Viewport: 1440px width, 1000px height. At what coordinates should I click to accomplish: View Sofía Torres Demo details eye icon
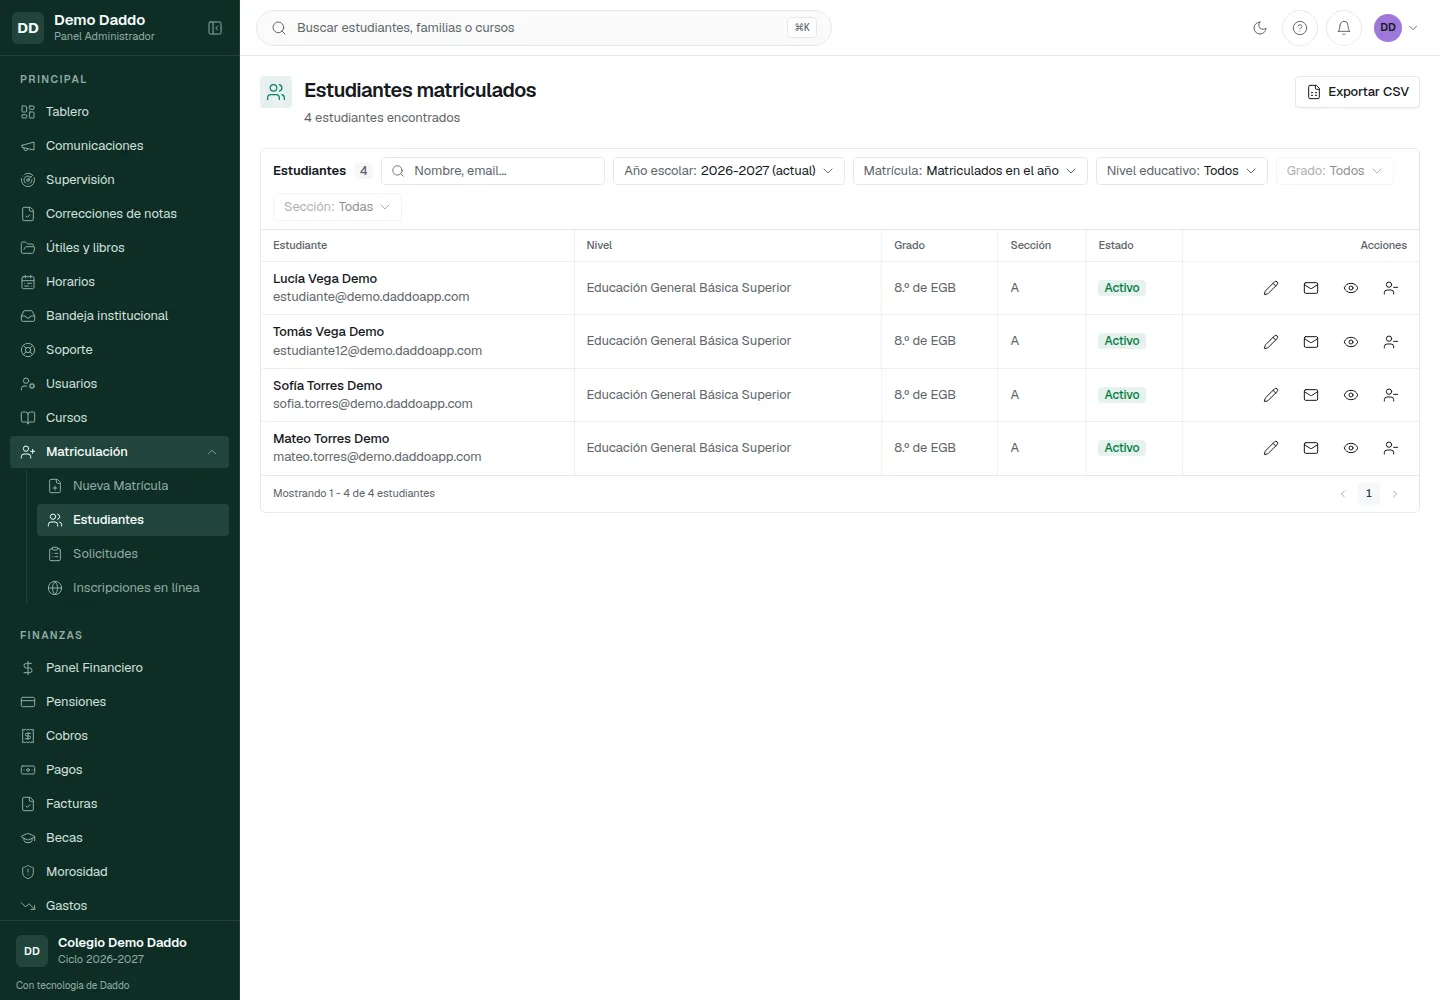pyautogui.click(x=1351, y=395)
